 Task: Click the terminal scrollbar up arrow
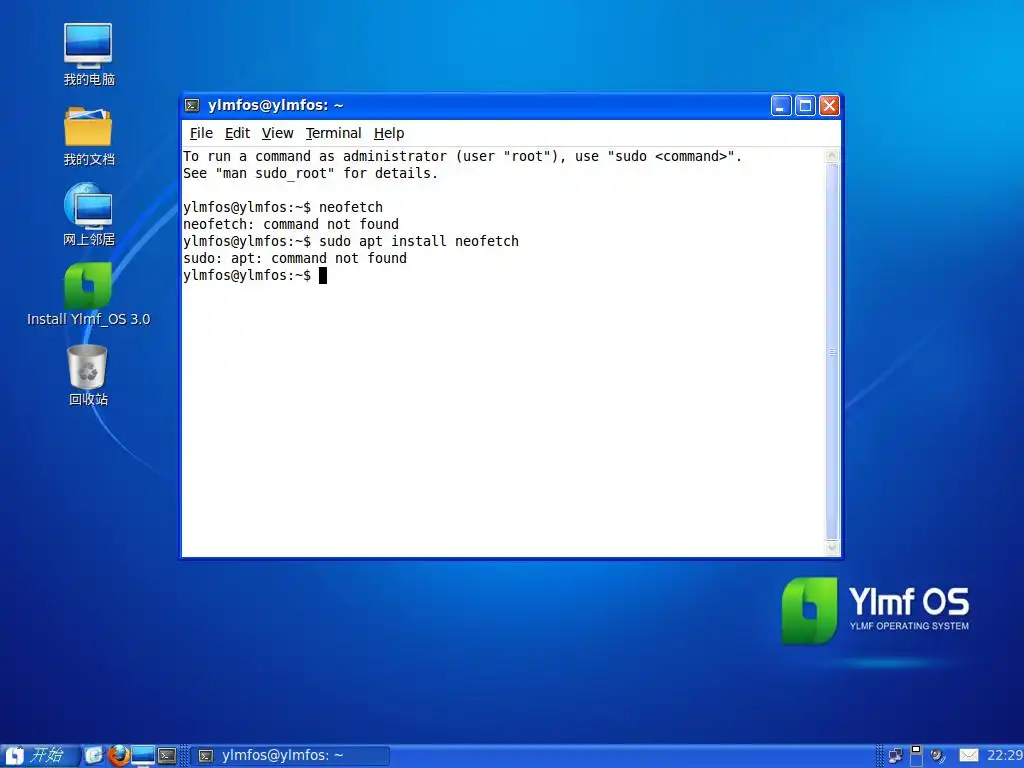832,155
